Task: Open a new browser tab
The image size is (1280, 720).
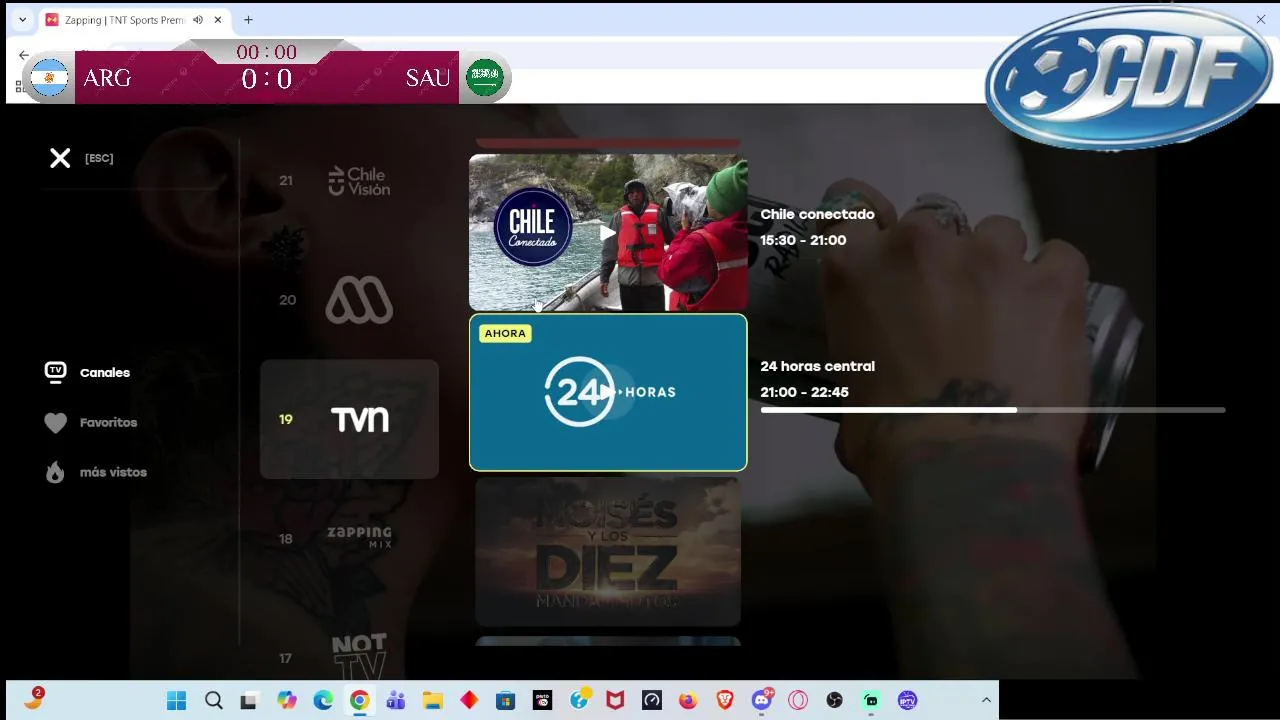Action: (248, 20)
